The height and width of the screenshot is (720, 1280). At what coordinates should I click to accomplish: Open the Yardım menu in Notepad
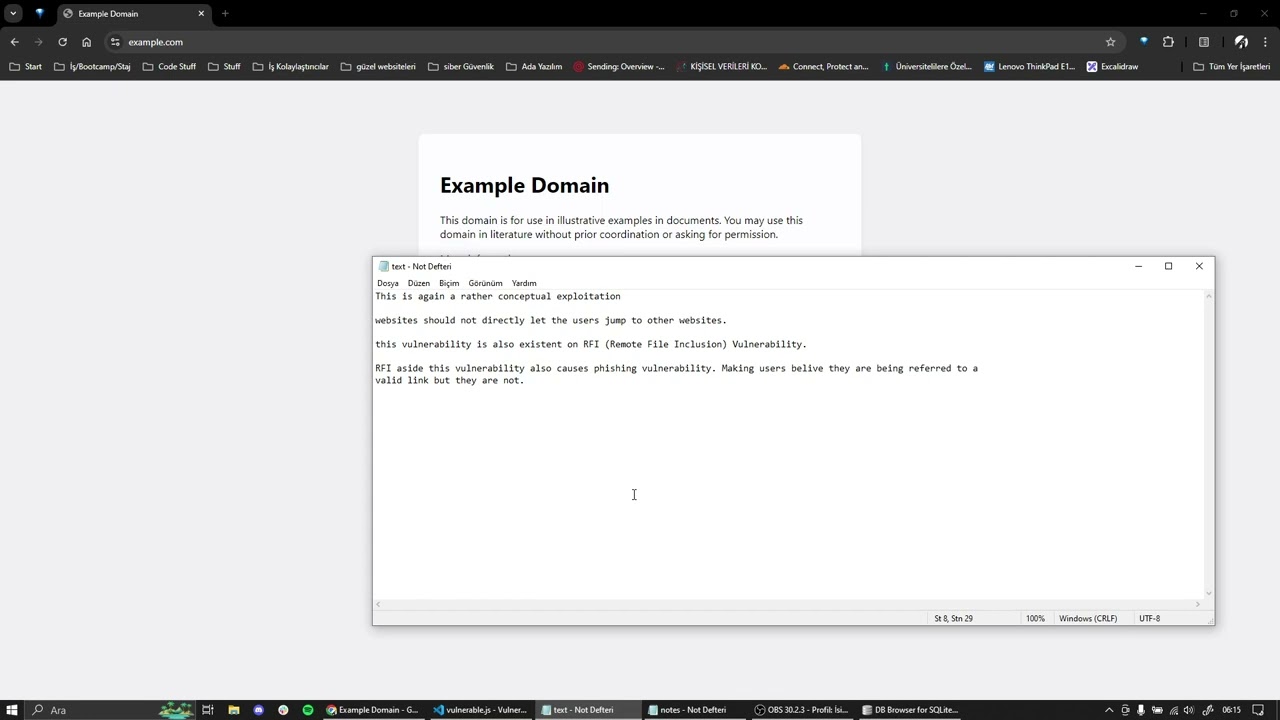(x=524, y=283)
